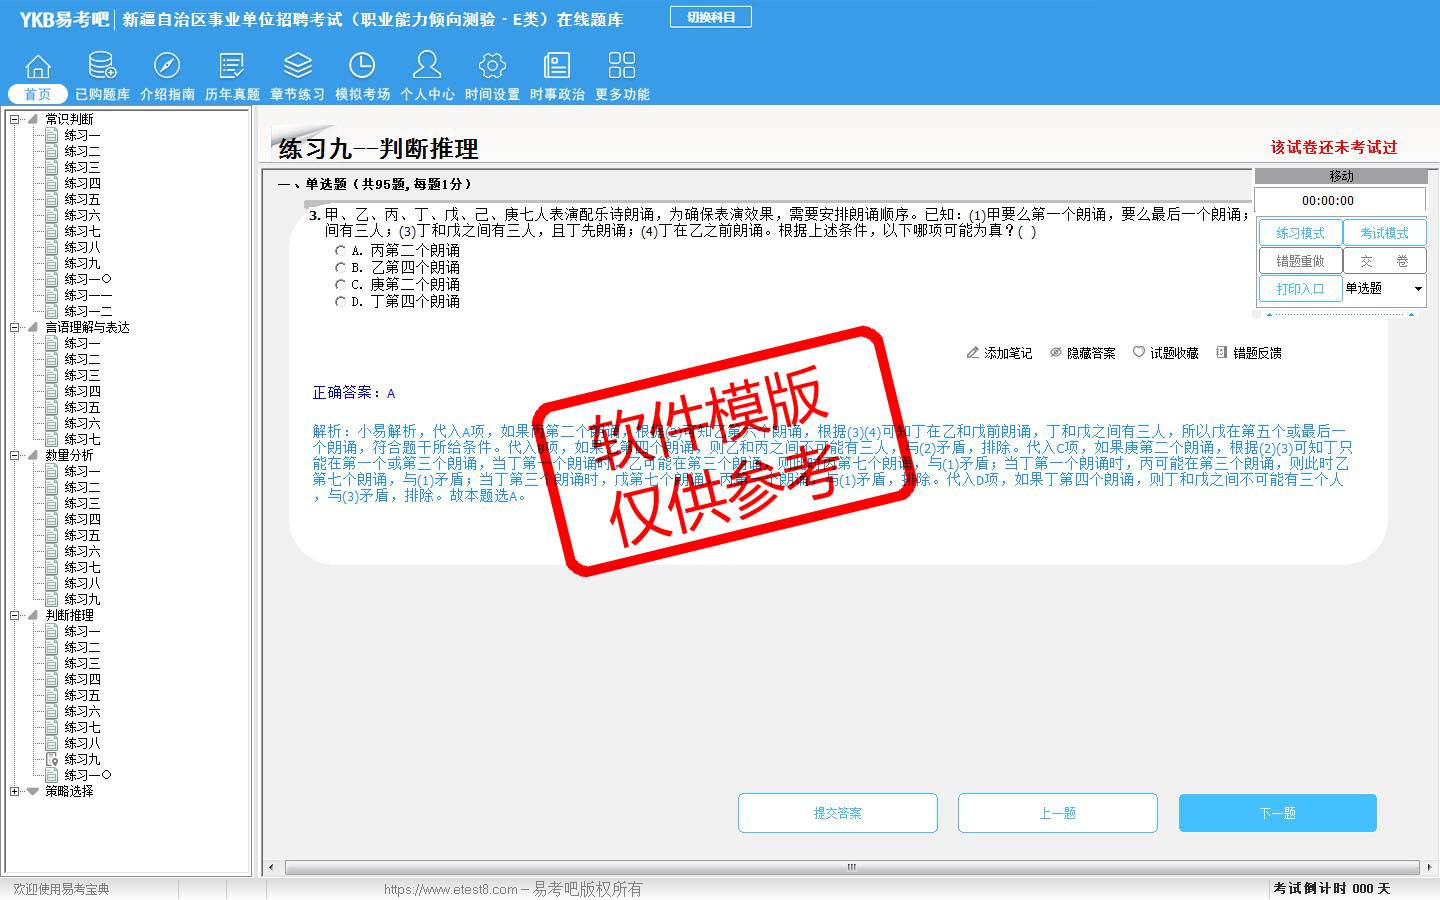Viewport: 1440px width, 900px height.
Task: Open the 个人中心 profile icon
Action: (427, 67)
